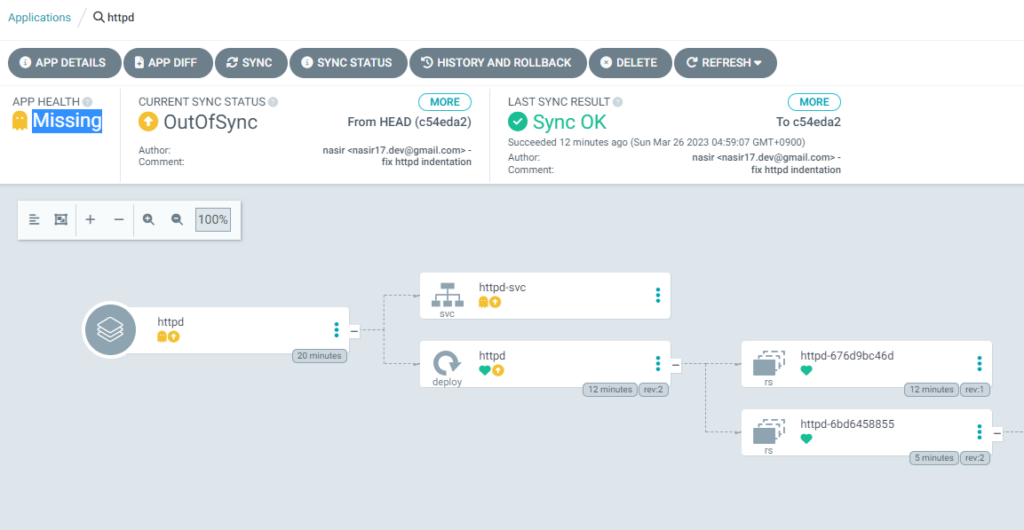Open the REFRESH dropdown button

(726, 63)
